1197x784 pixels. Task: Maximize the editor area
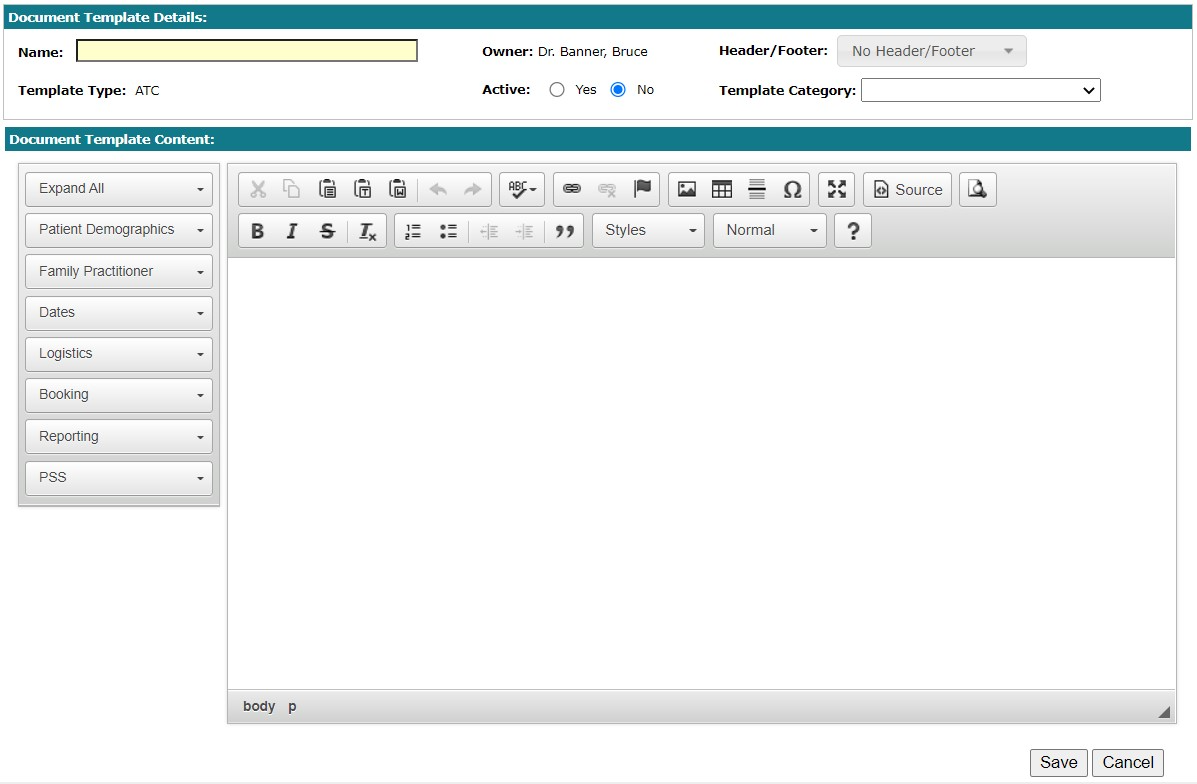click(837, 189)
